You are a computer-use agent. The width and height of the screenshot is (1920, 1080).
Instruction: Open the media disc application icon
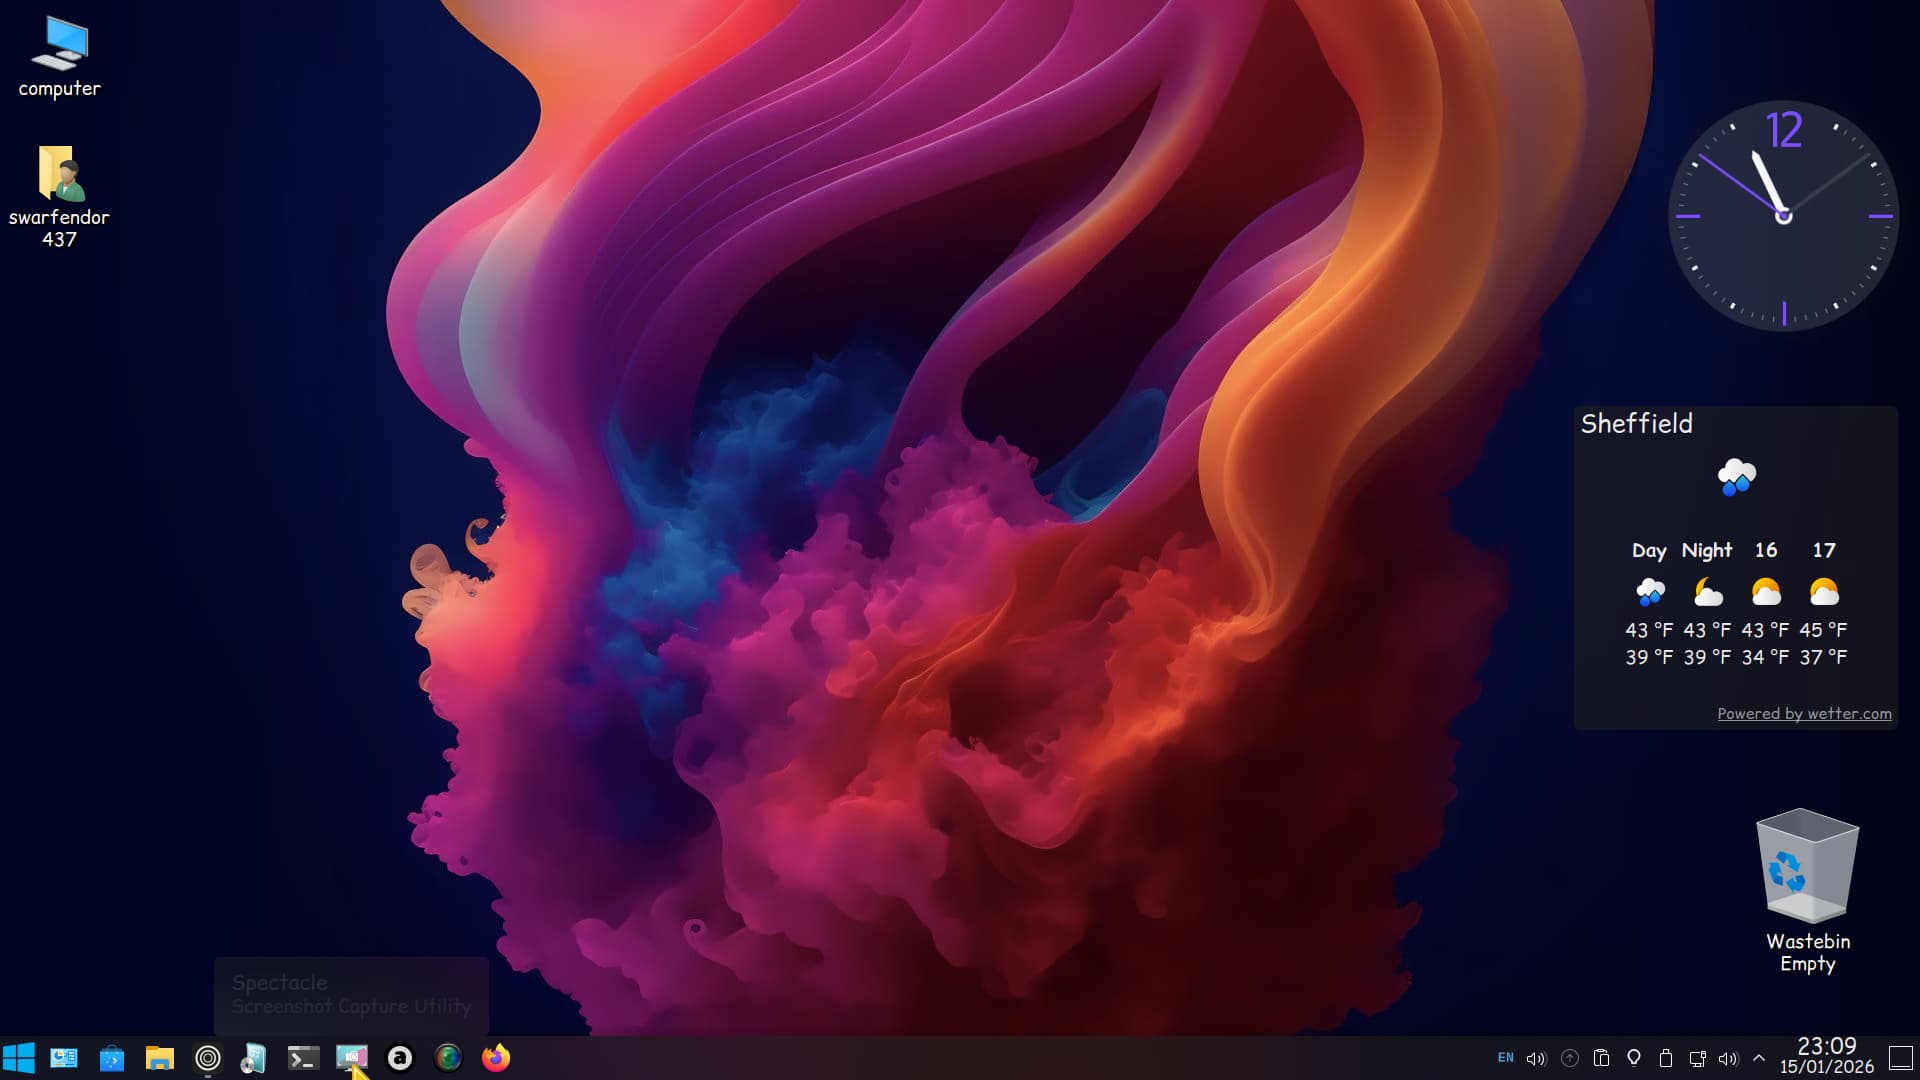coord(254,1058)
